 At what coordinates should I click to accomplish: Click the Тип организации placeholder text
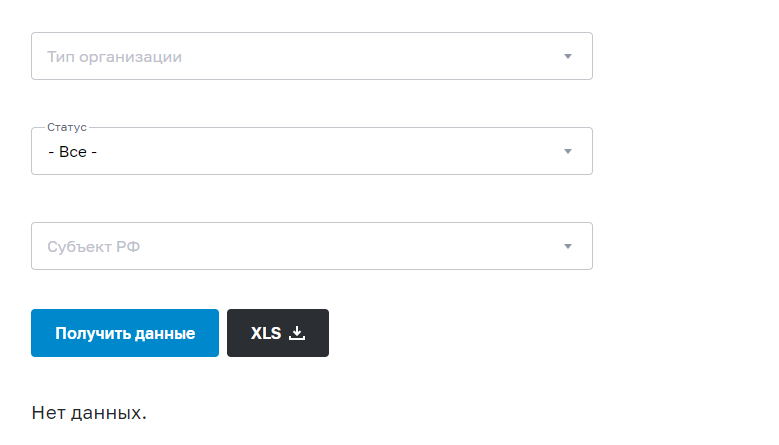(114, 57)
